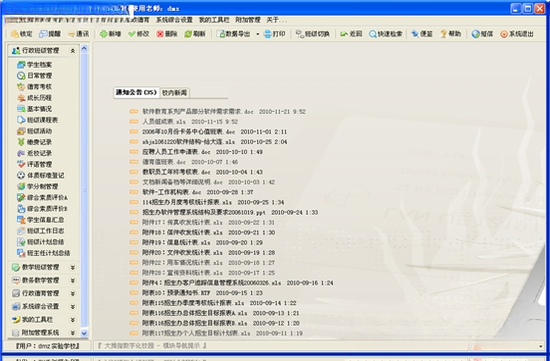The height and width of the screenshot is (361, 550).
Task: Open 成长历程 in the sidebar
Action: pos(35,98)
